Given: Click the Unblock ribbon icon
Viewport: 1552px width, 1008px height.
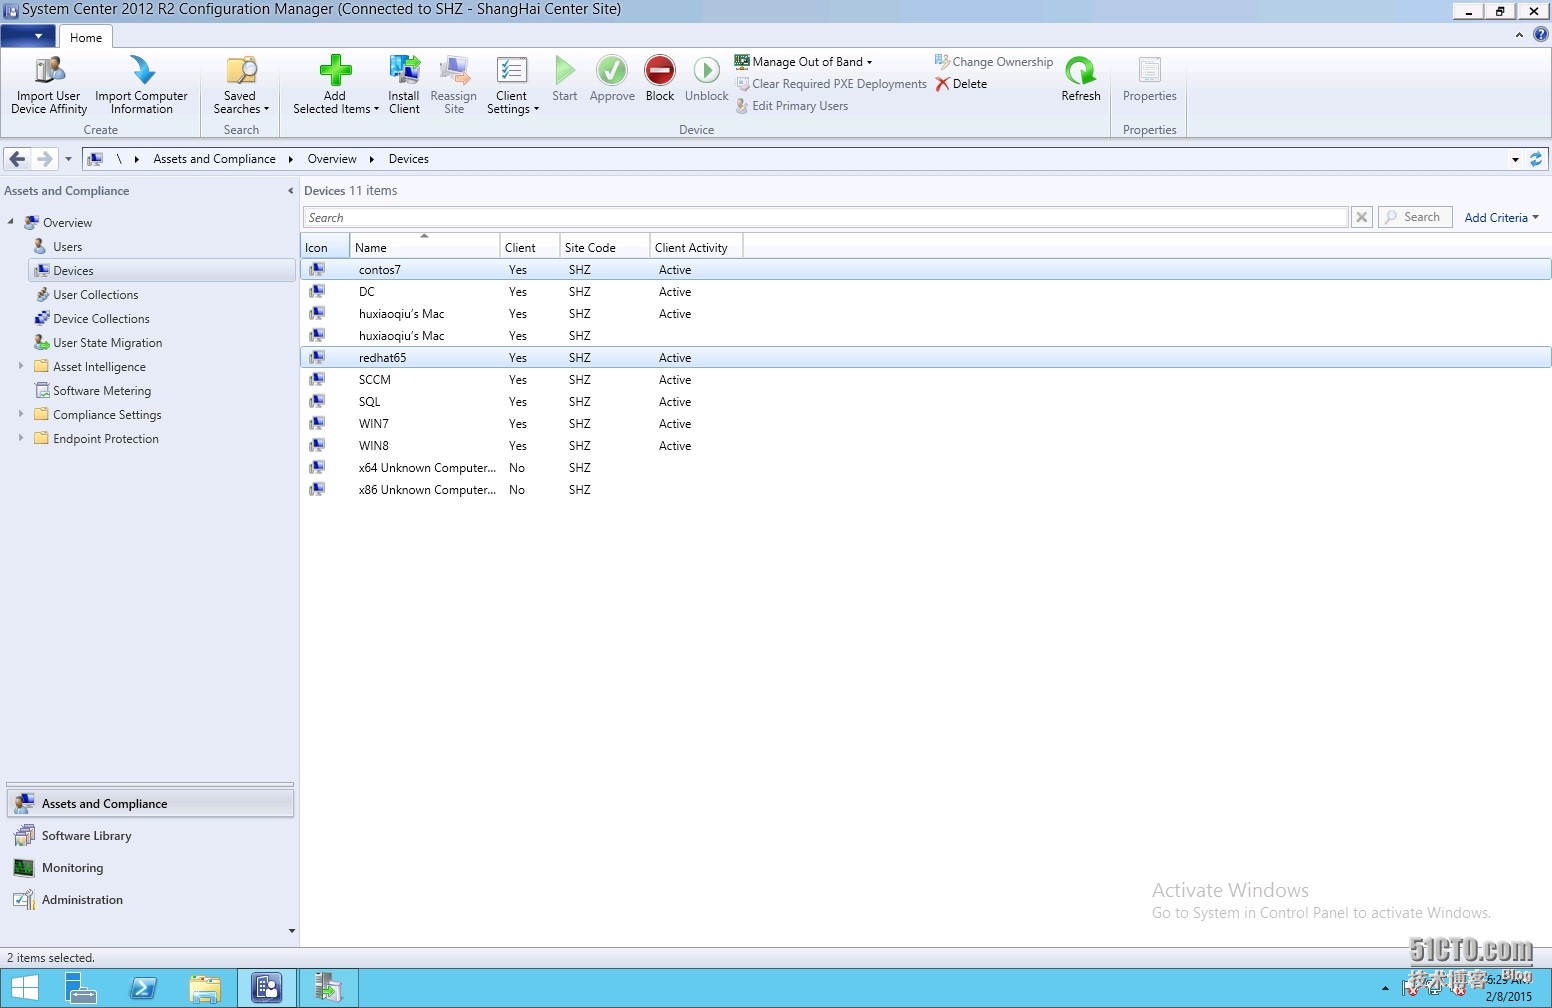Looking at the screenshot, I should click(706, 70).
